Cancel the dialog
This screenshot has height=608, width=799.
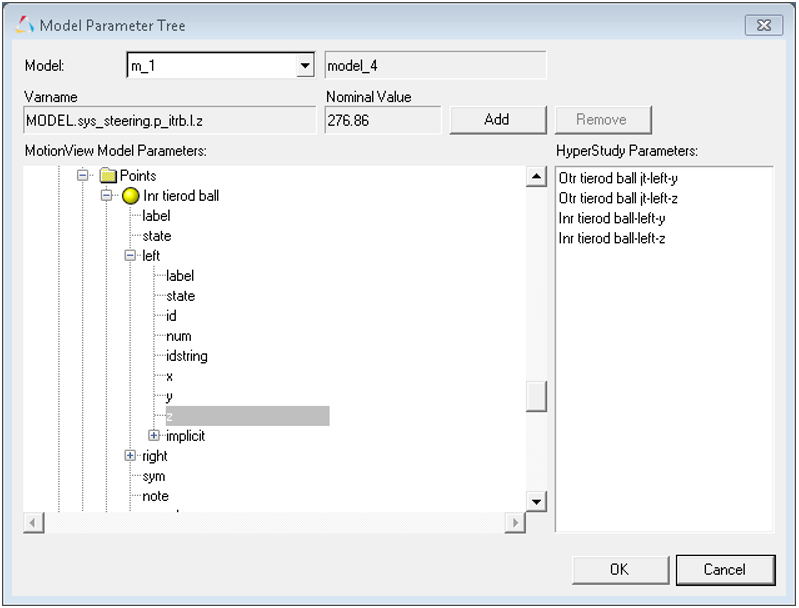pyautogui.click(x=726, y=569)
